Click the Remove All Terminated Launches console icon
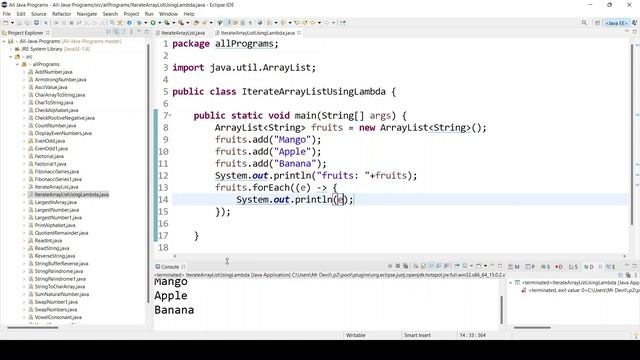Viewport: 640px width, 360px height. click(405, 267)
